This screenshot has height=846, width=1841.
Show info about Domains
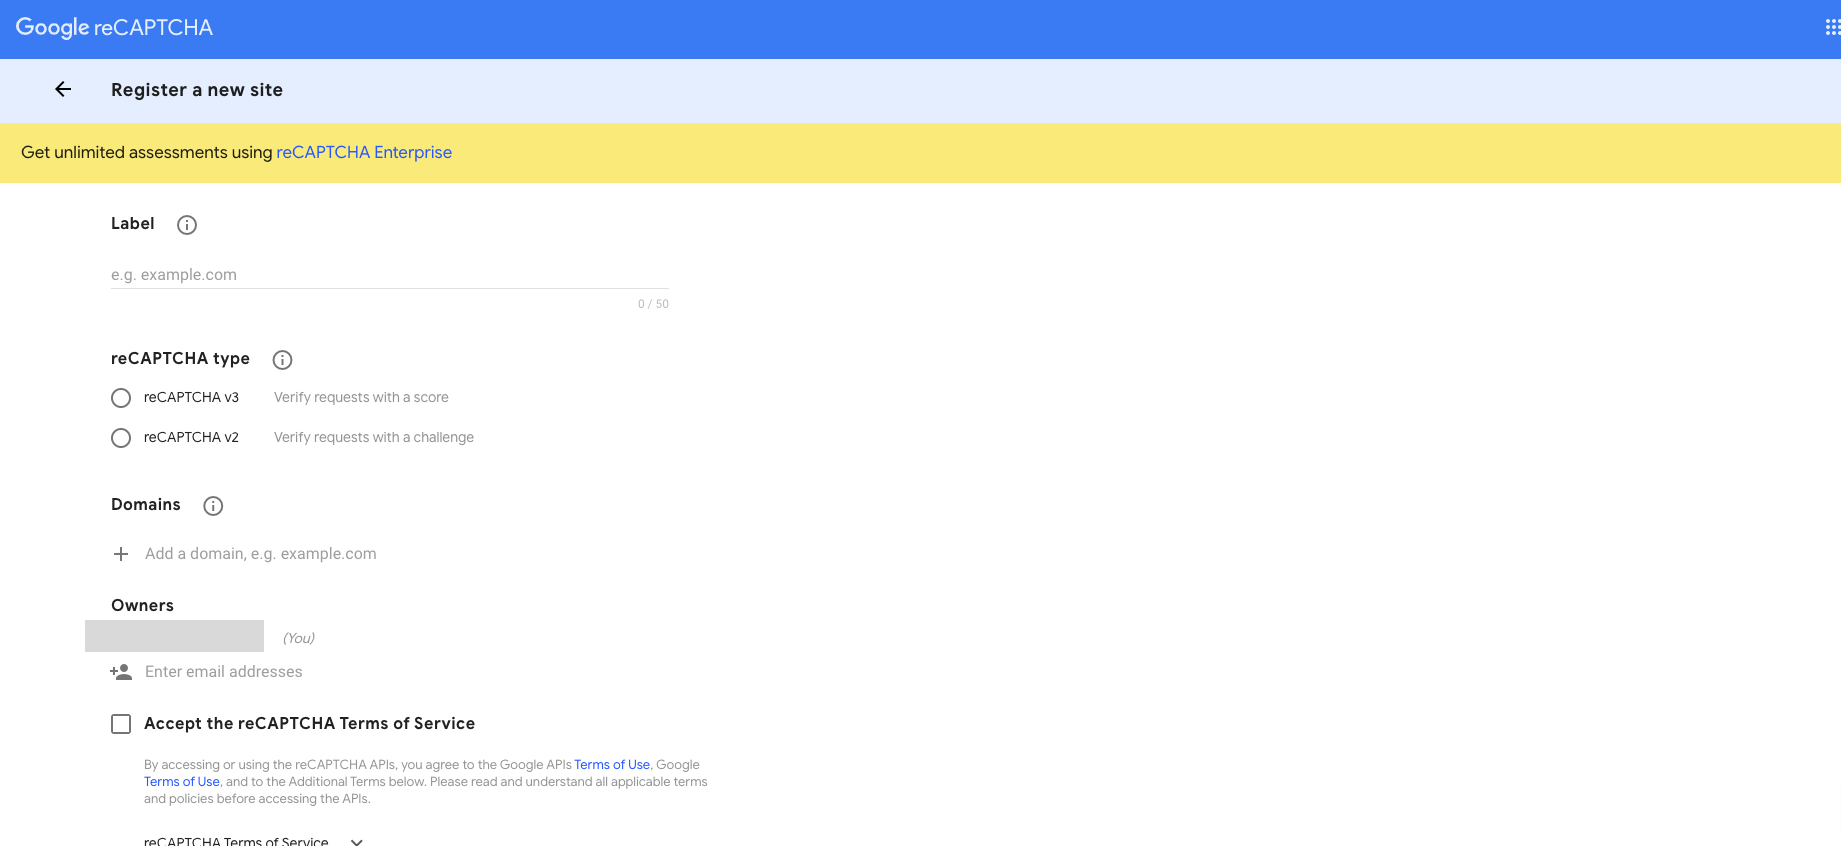213,506
